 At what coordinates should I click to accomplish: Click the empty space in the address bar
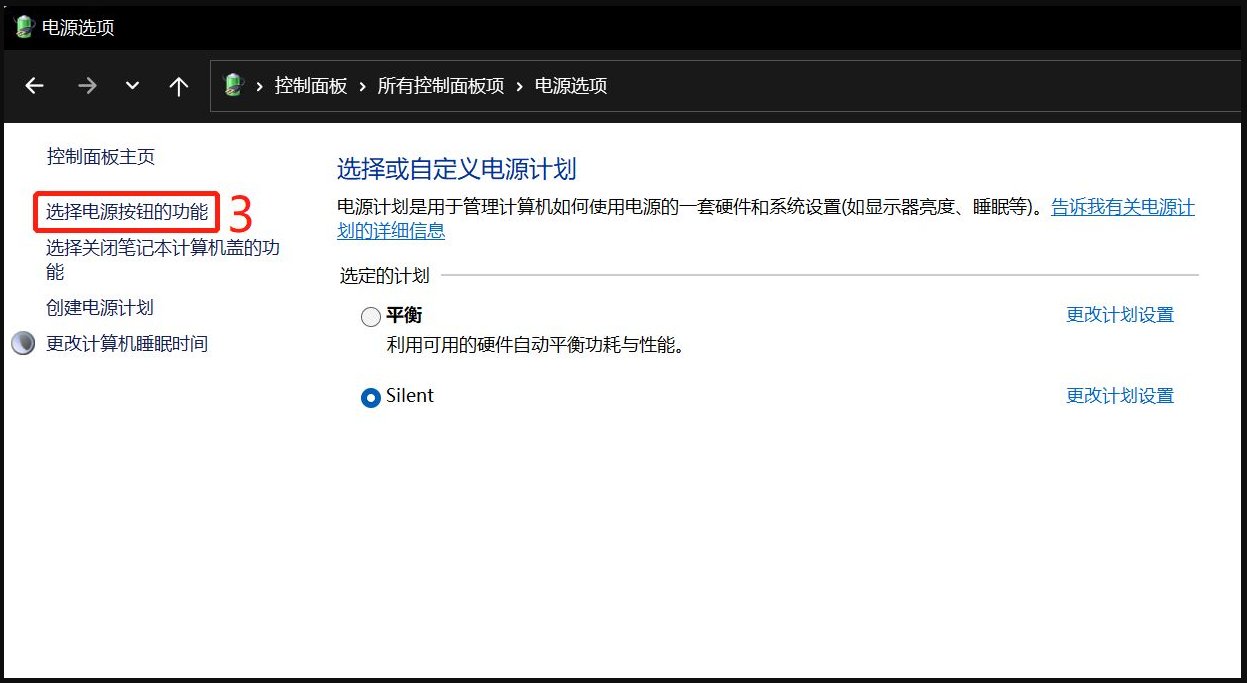pos(850,86)
